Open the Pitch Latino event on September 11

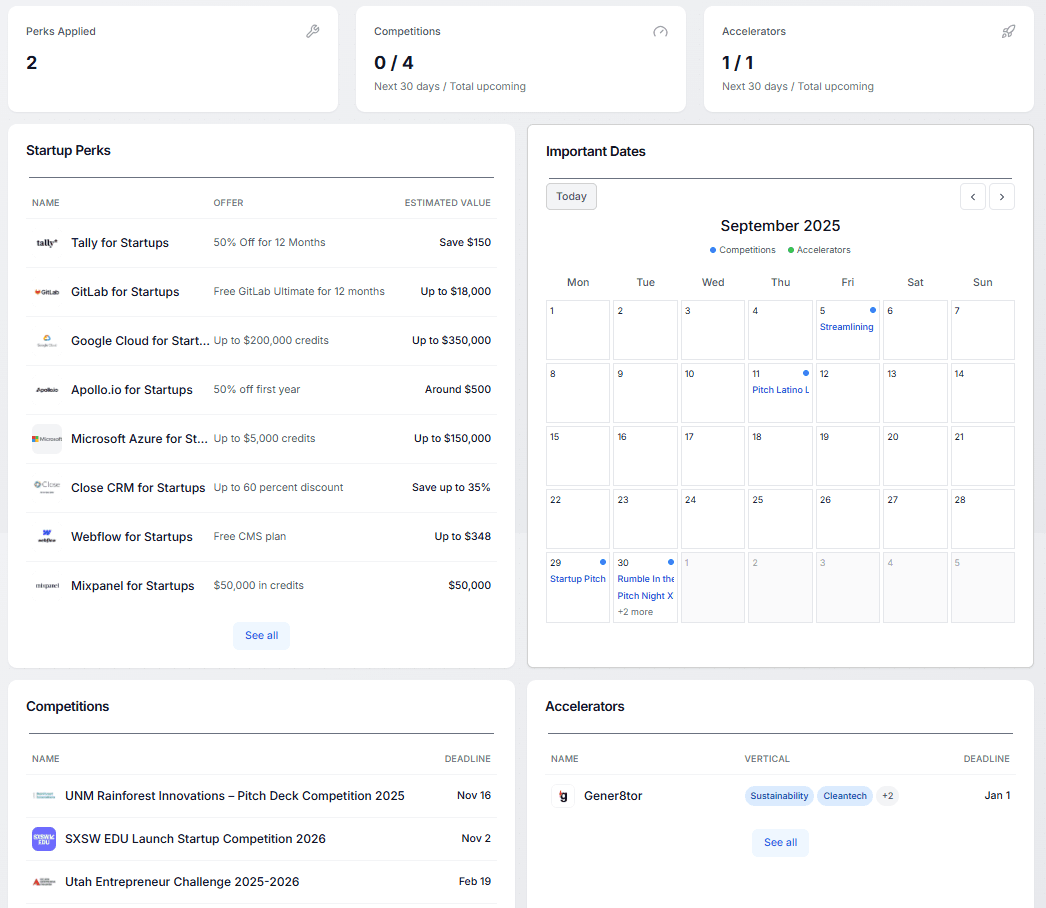click(780, 390)
